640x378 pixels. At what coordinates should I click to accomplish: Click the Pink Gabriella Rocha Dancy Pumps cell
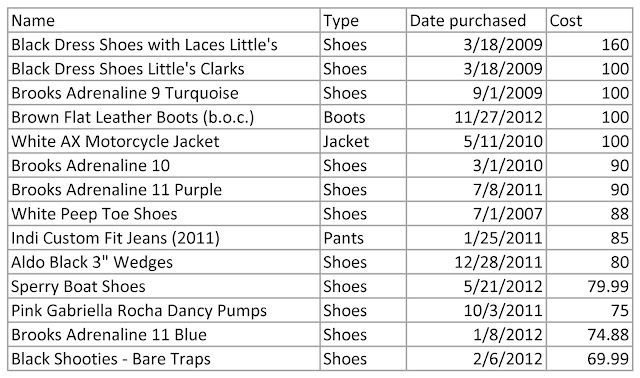point(164,310)
